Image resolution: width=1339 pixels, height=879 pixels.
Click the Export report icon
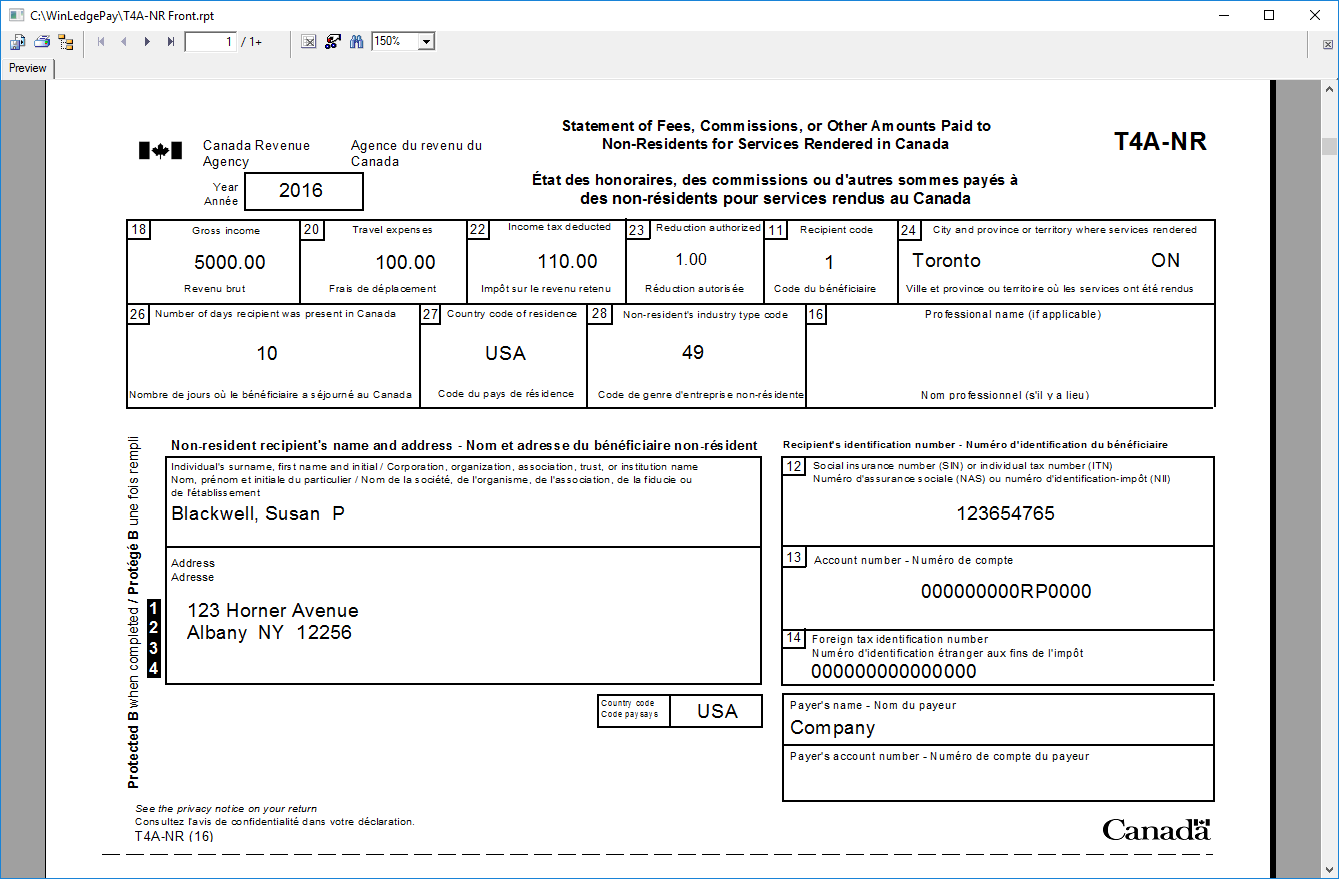pyautogui.click(x=17, y=42)
